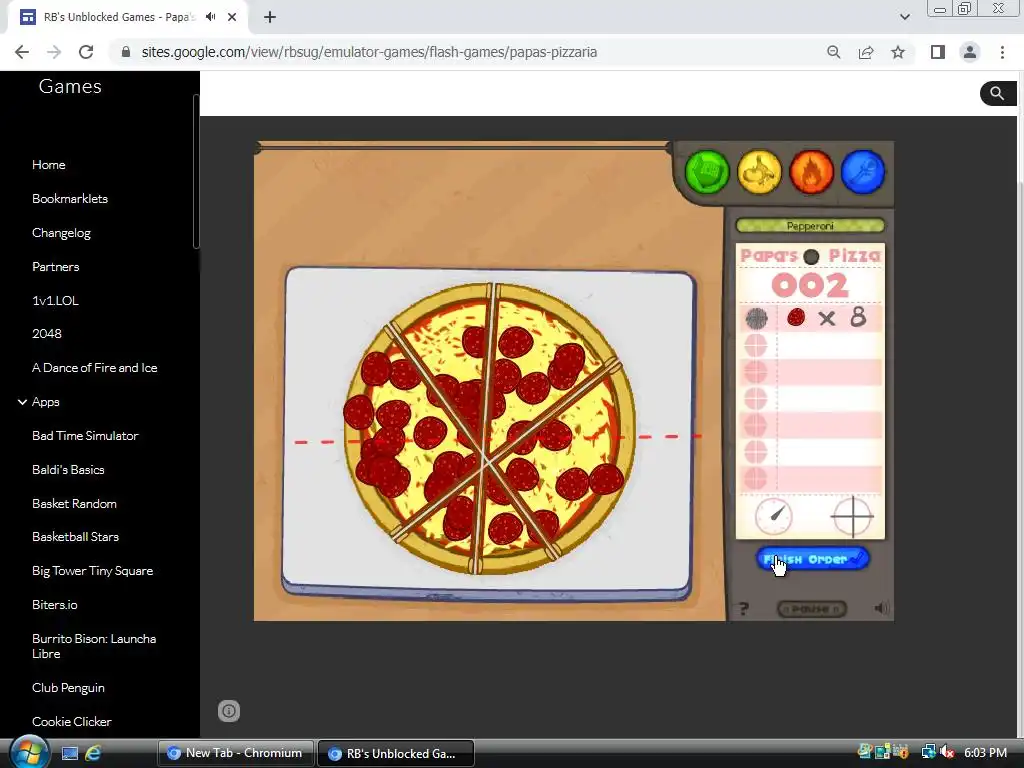1024x768 pixels.
Task: Click browser back arrow
Action: pyautogui.click(x=22, y=52)
